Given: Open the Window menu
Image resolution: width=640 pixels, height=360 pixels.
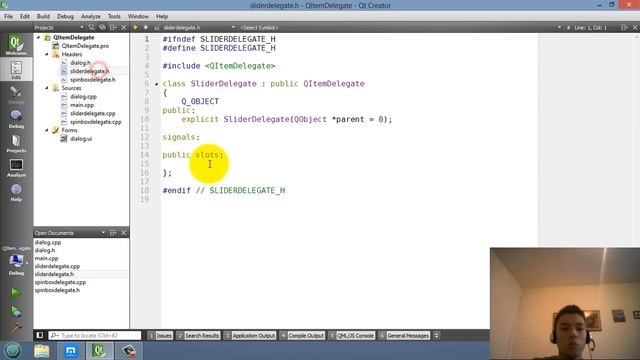Looking at the screenshot, I should (x=138, y=16).
